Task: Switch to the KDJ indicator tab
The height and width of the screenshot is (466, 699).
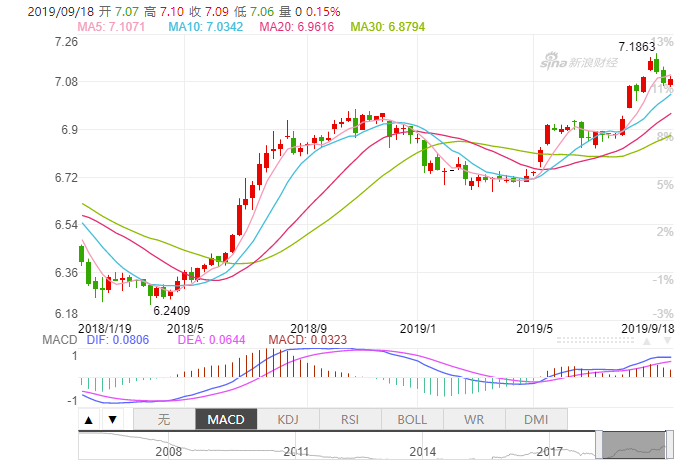Action: (288, 420)
